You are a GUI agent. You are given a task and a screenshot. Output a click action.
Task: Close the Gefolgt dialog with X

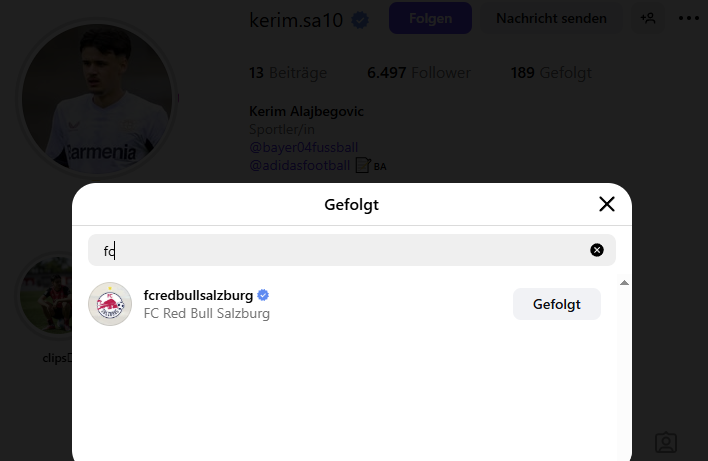[606, 205]
